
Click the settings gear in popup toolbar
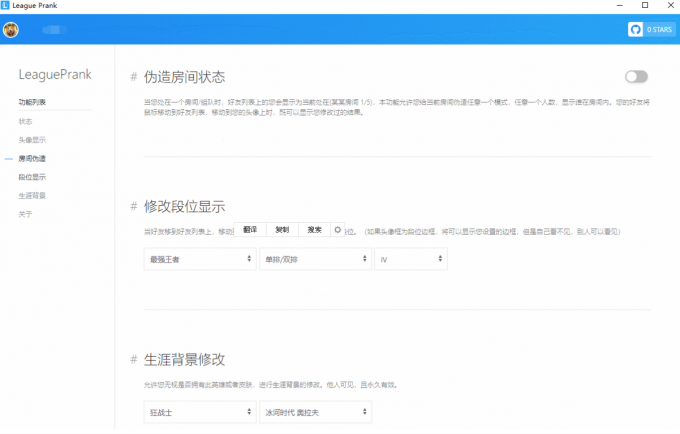coord(337,230)
